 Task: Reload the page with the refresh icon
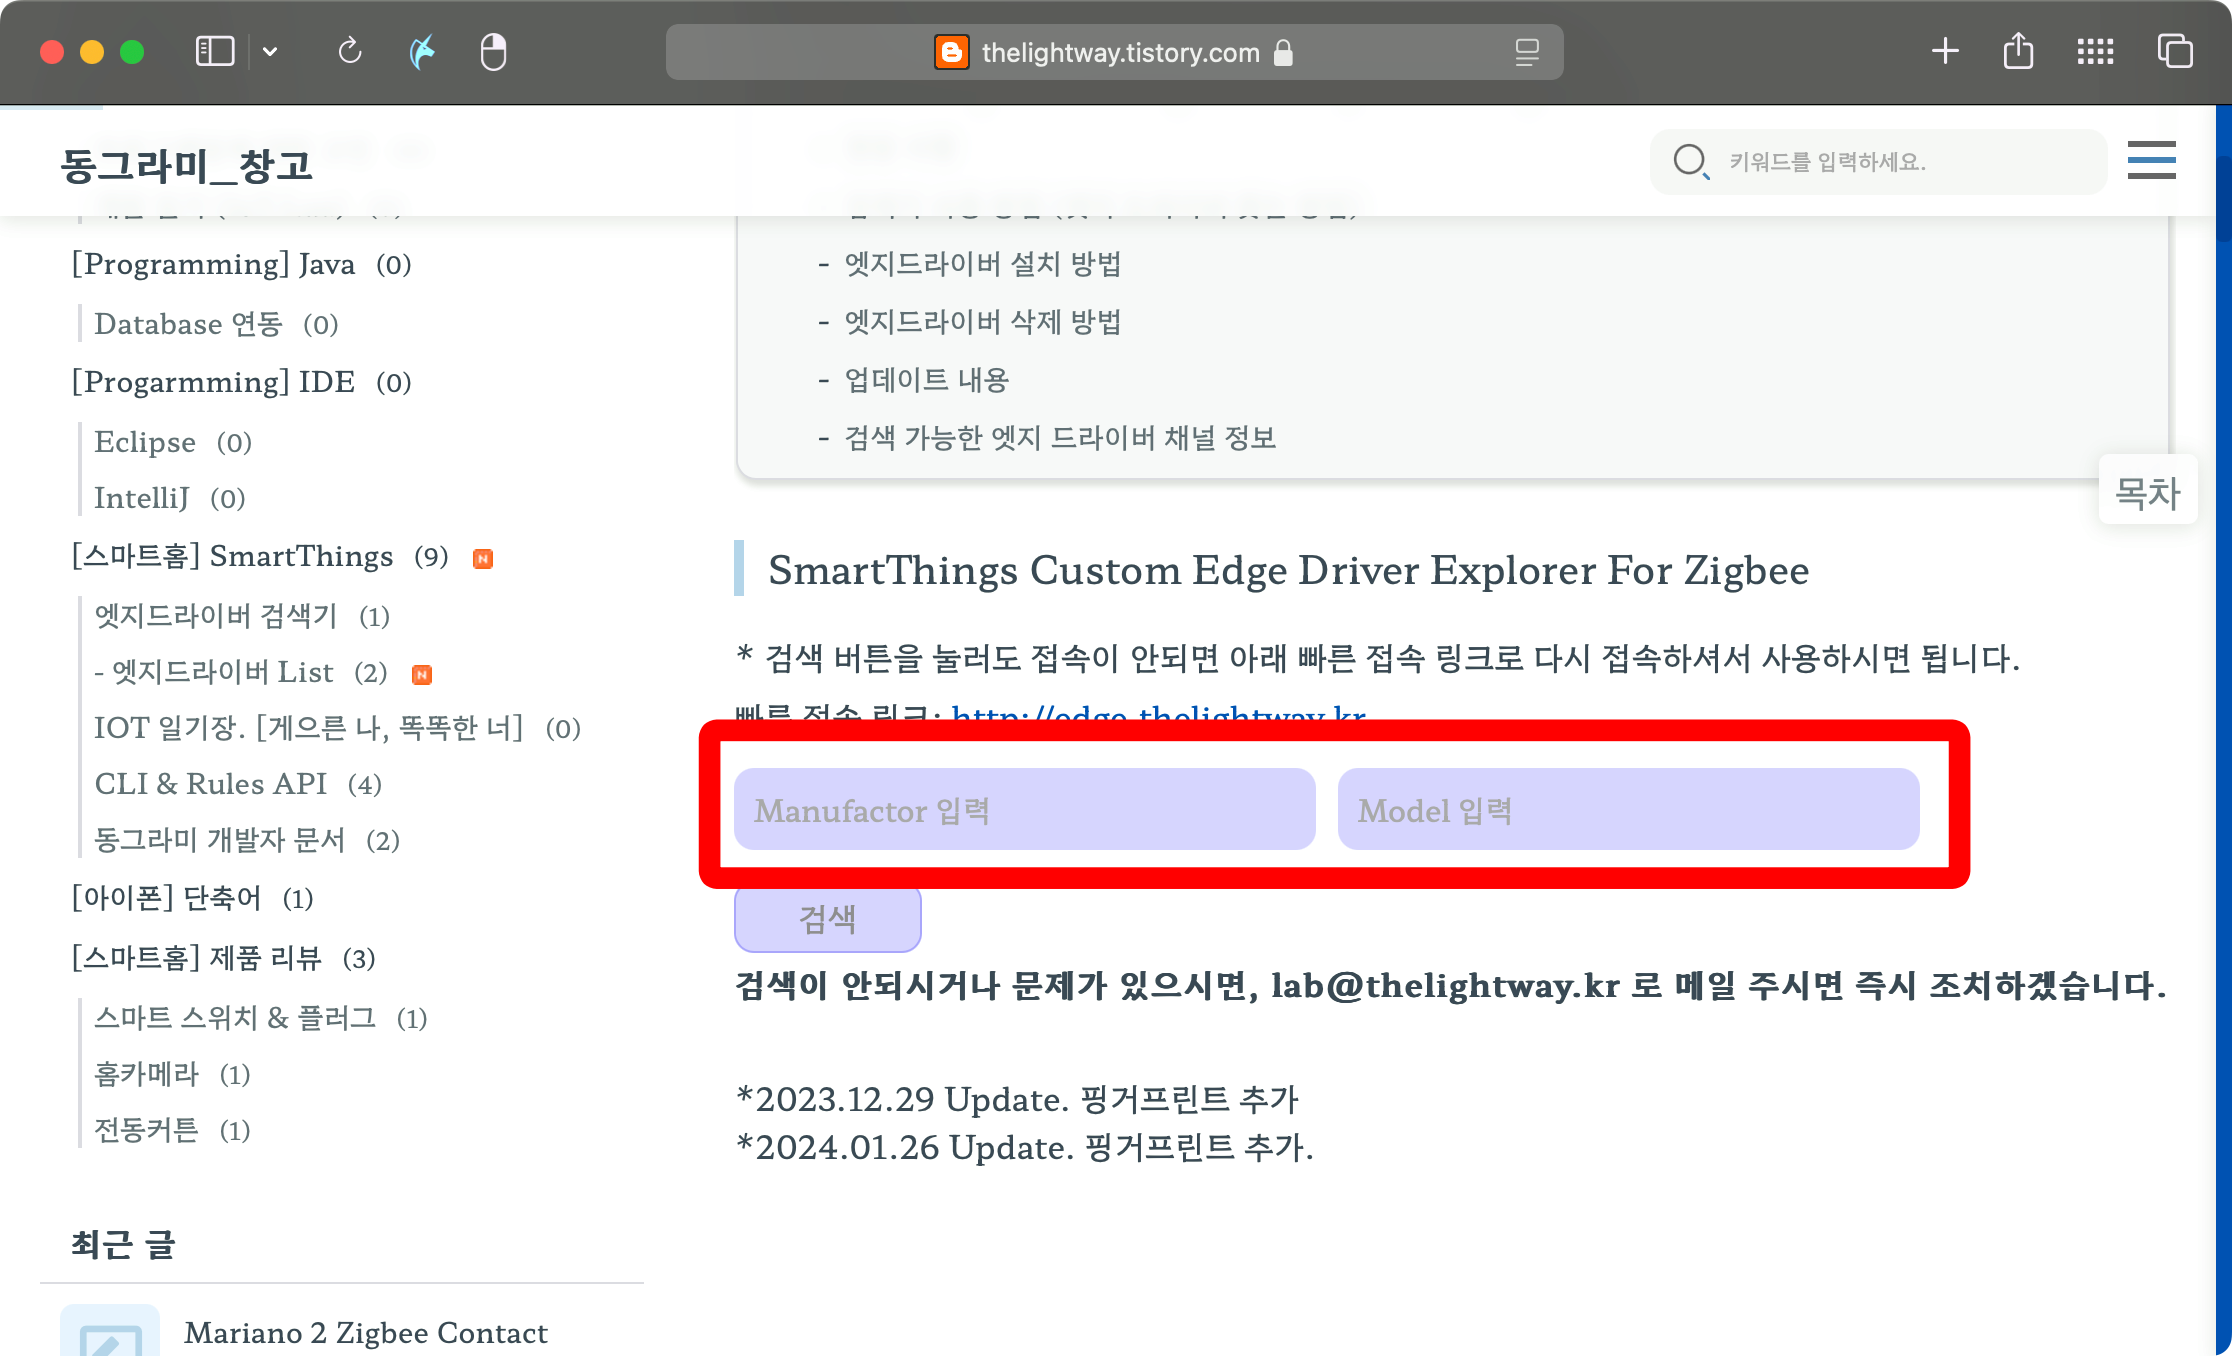tap(349, 51)
